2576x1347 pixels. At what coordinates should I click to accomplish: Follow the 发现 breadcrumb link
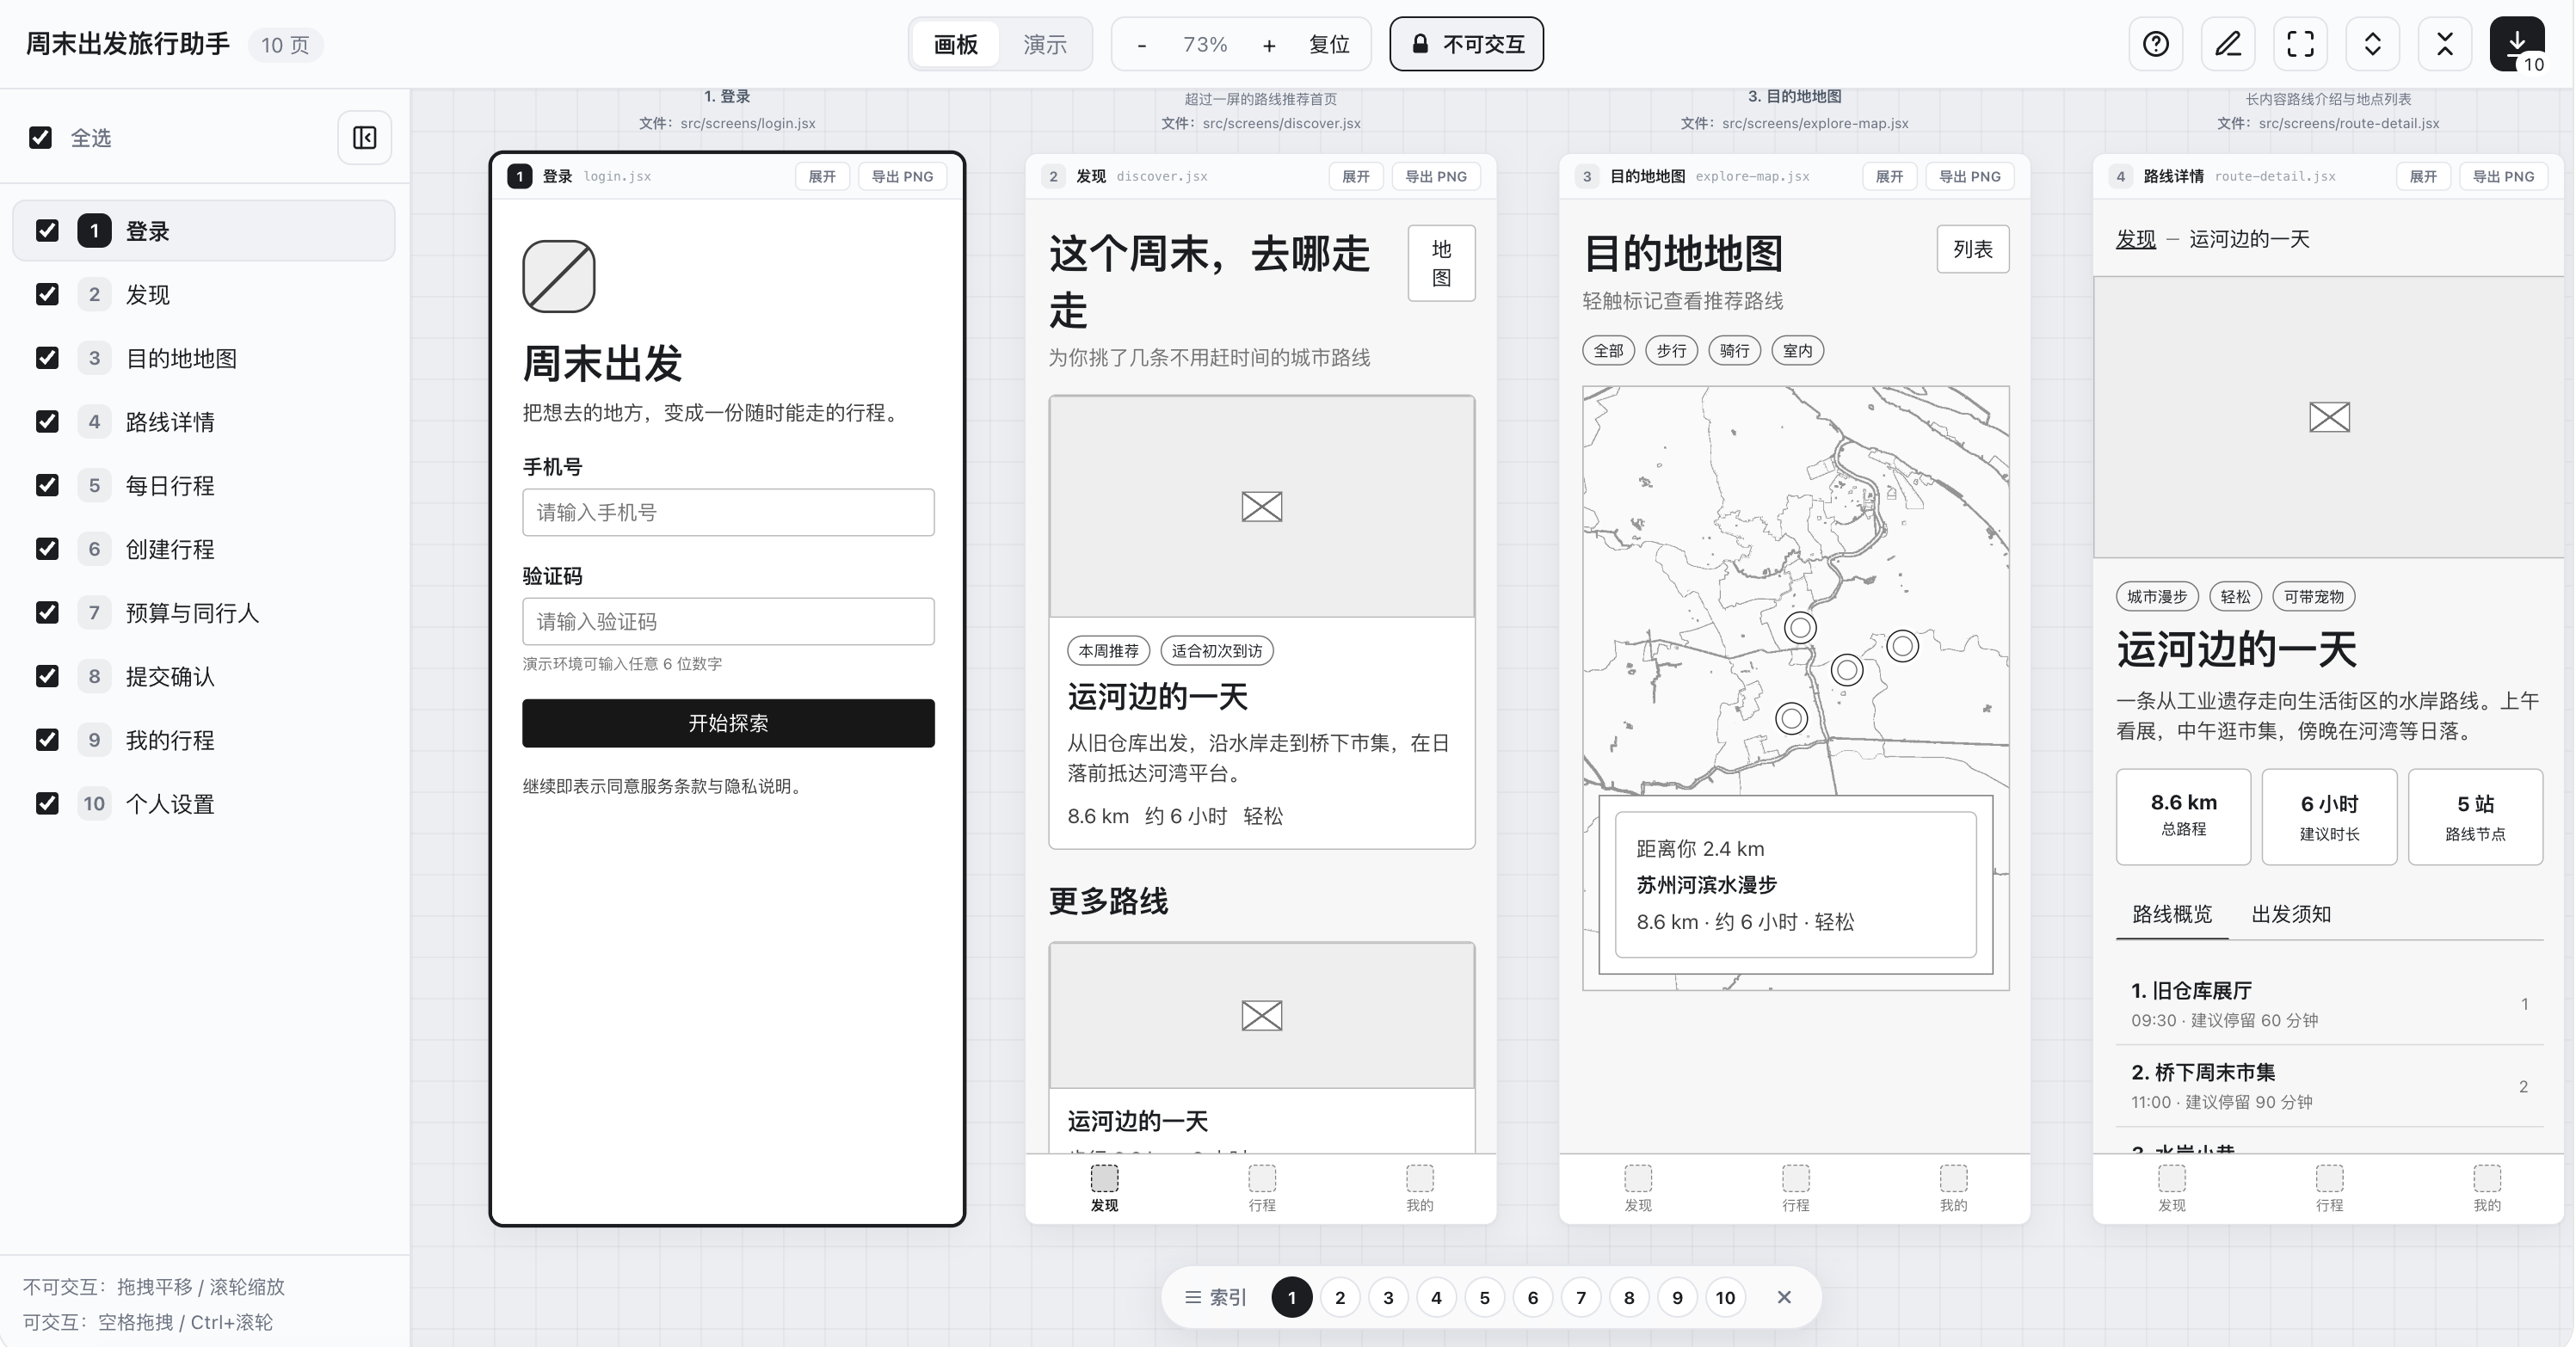2136,239
